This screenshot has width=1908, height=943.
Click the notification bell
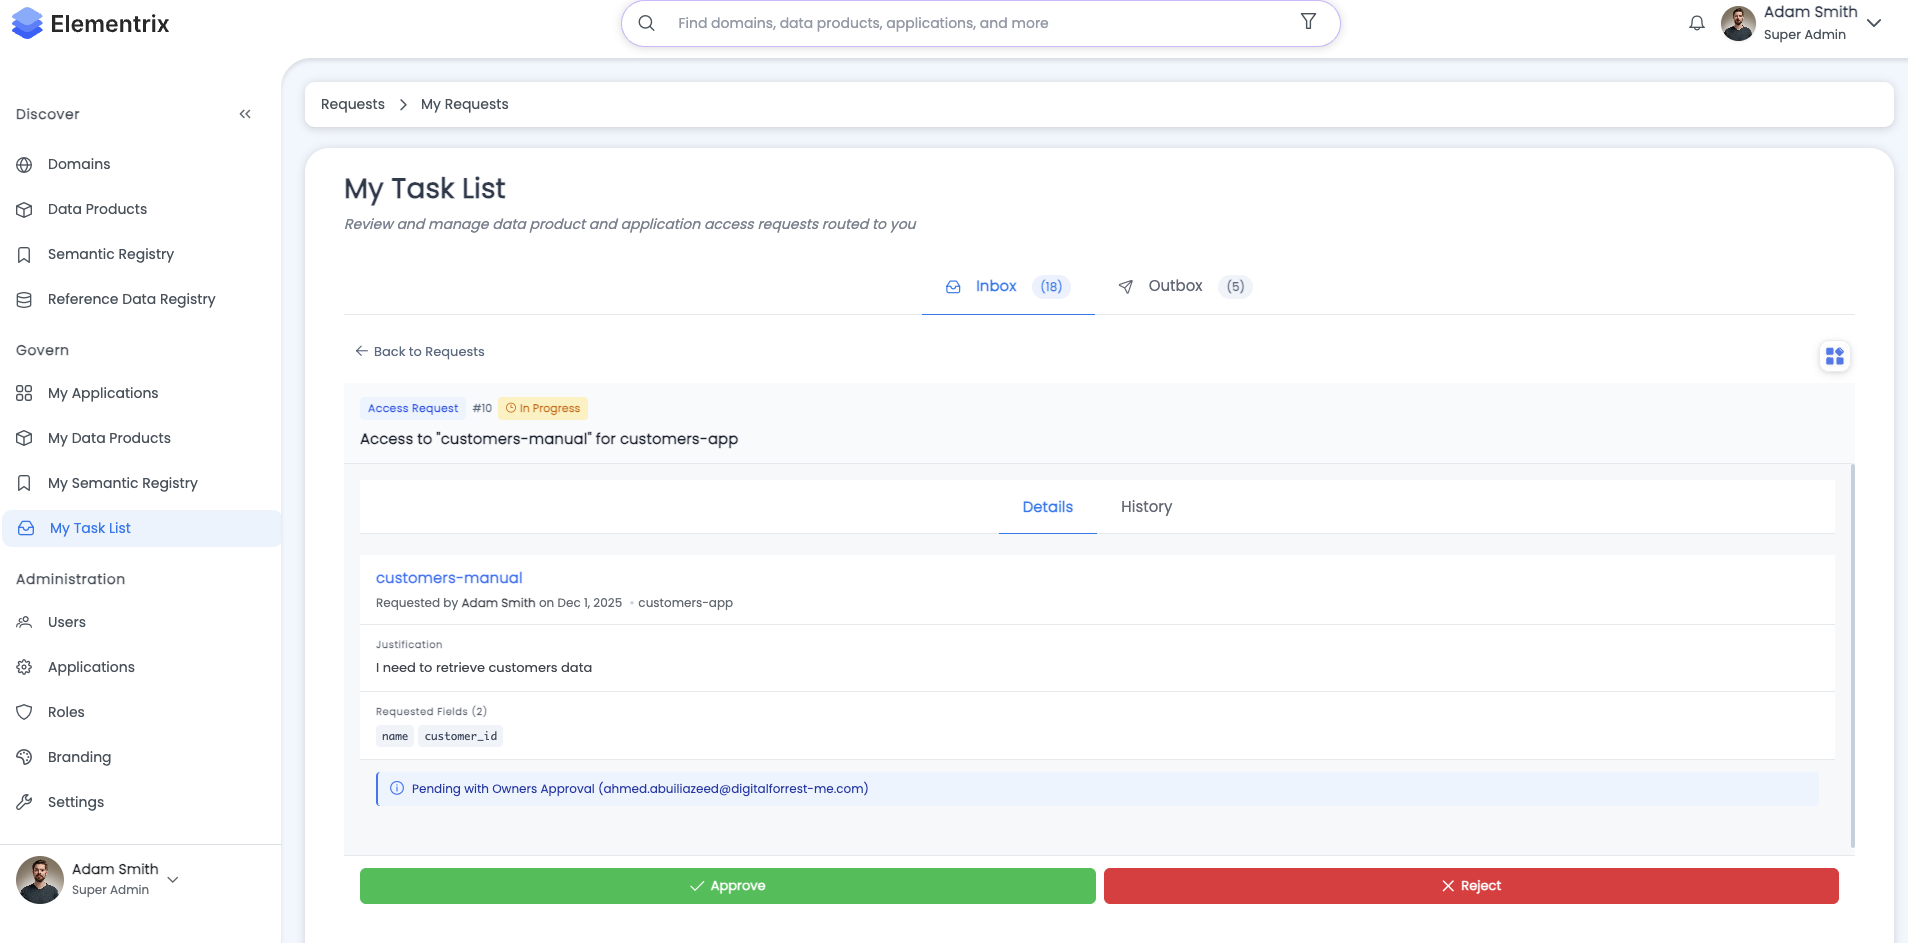click(1697, 22)
